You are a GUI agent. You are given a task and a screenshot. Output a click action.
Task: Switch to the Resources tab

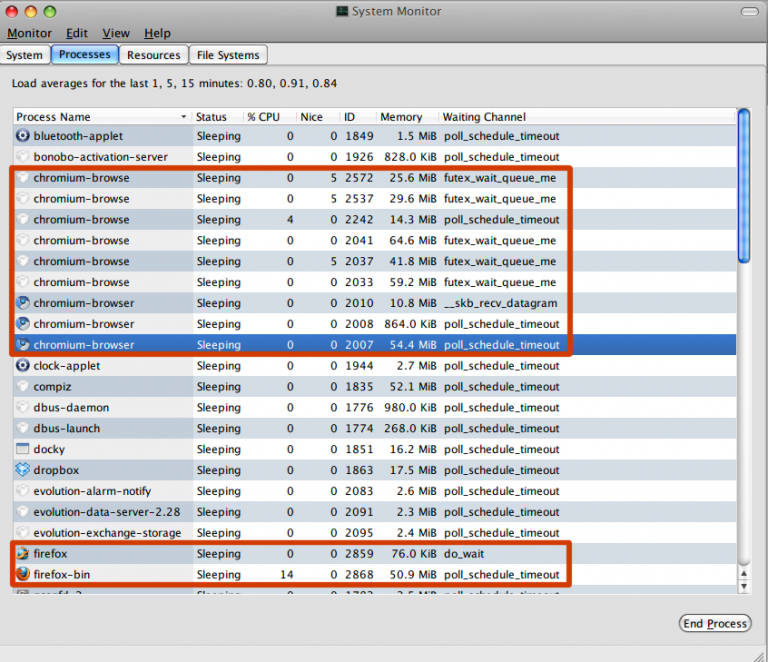pos(154,55)
